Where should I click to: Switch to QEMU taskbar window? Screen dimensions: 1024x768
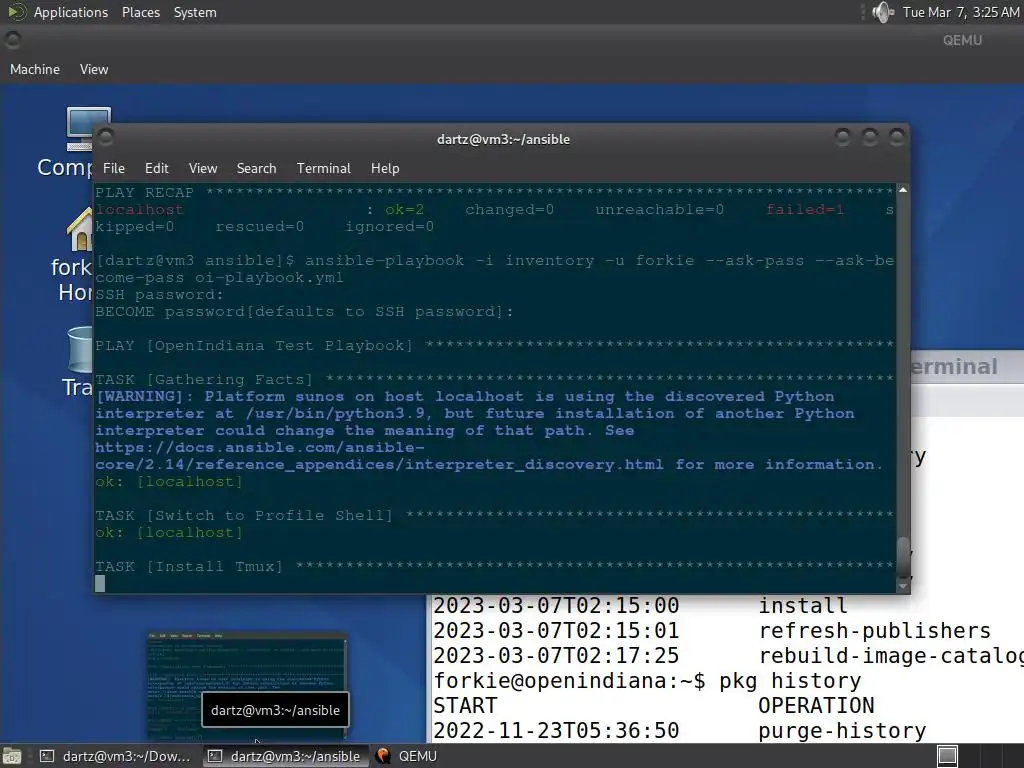click(x=408, y=756)
